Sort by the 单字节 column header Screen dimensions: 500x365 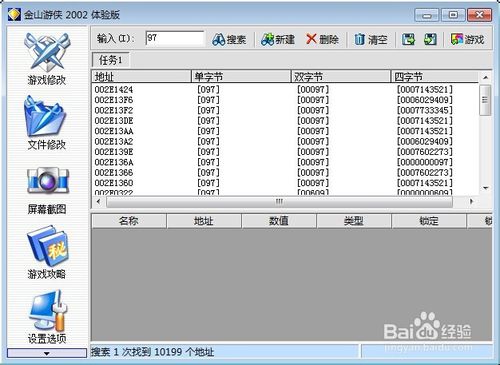click(x=241, y=77)
